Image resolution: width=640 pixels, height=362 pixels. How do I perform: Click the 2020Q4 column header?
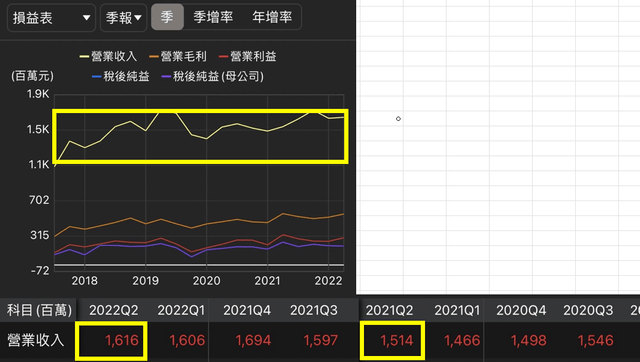[x=521, y=311]
